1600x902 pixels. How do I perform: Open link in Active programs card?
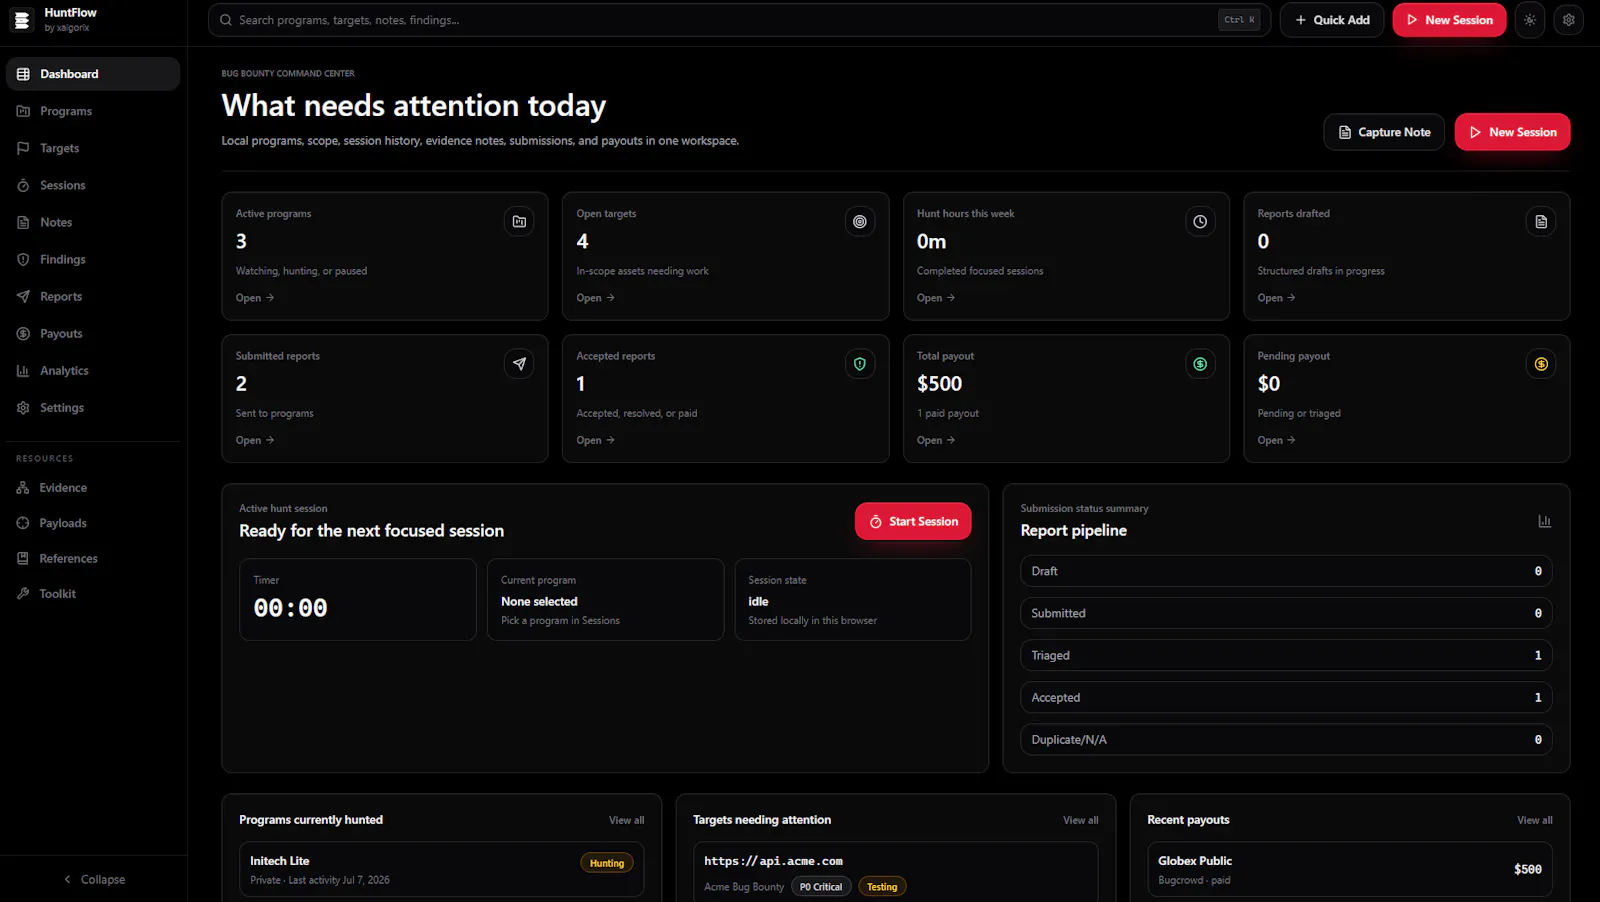[255, 298]
